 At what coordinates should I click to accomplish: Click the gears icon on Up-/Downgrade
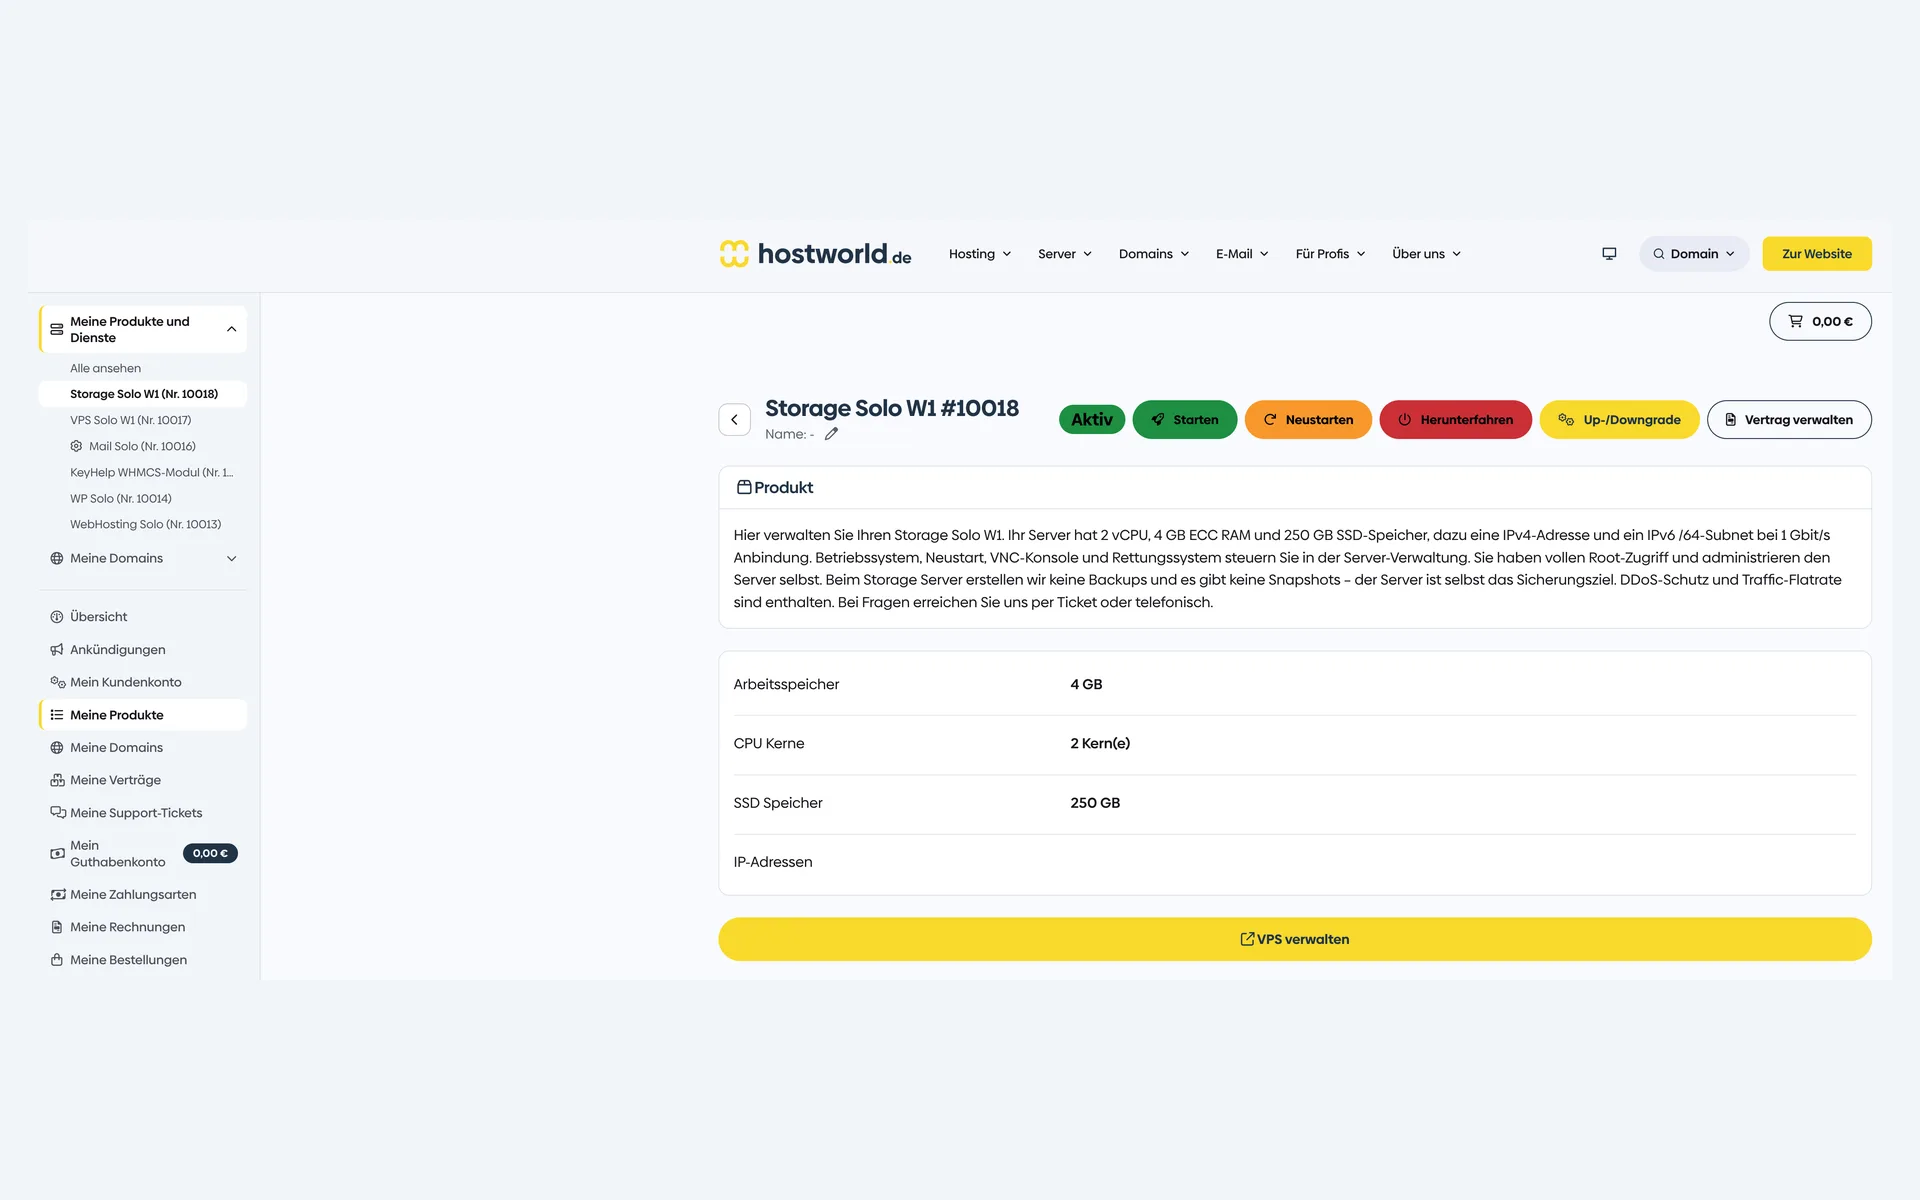[x=1566, y=420]
